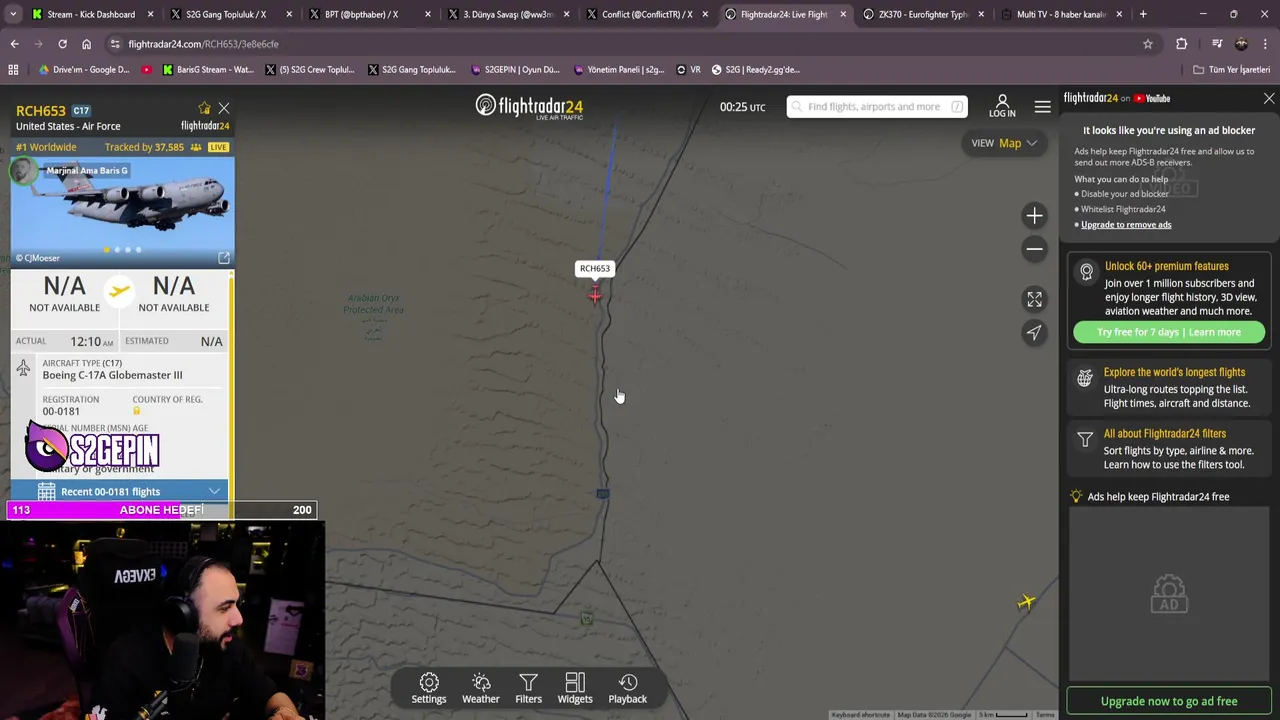Open a new browser tab
1280x720 pixels.
pyautogui.click(x=1143, y=14)
